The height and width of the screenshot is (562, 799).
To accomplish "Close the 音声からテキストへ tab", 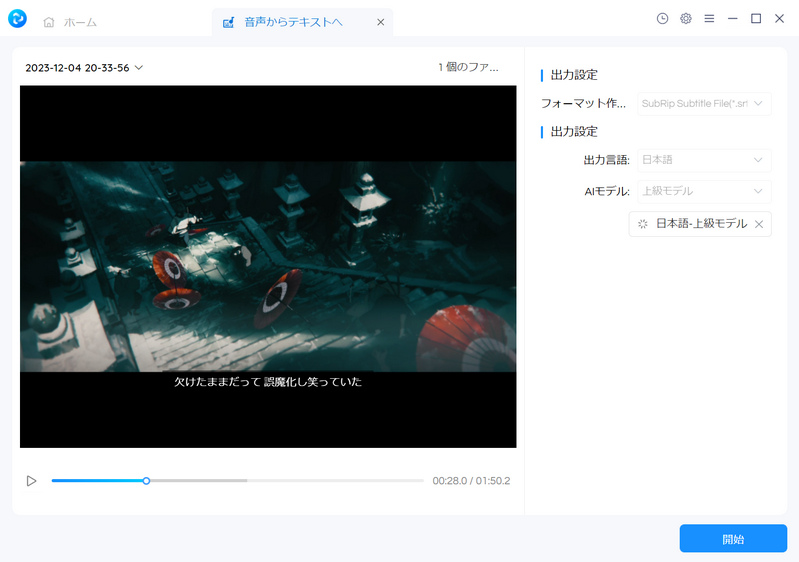I will (381, 22).
